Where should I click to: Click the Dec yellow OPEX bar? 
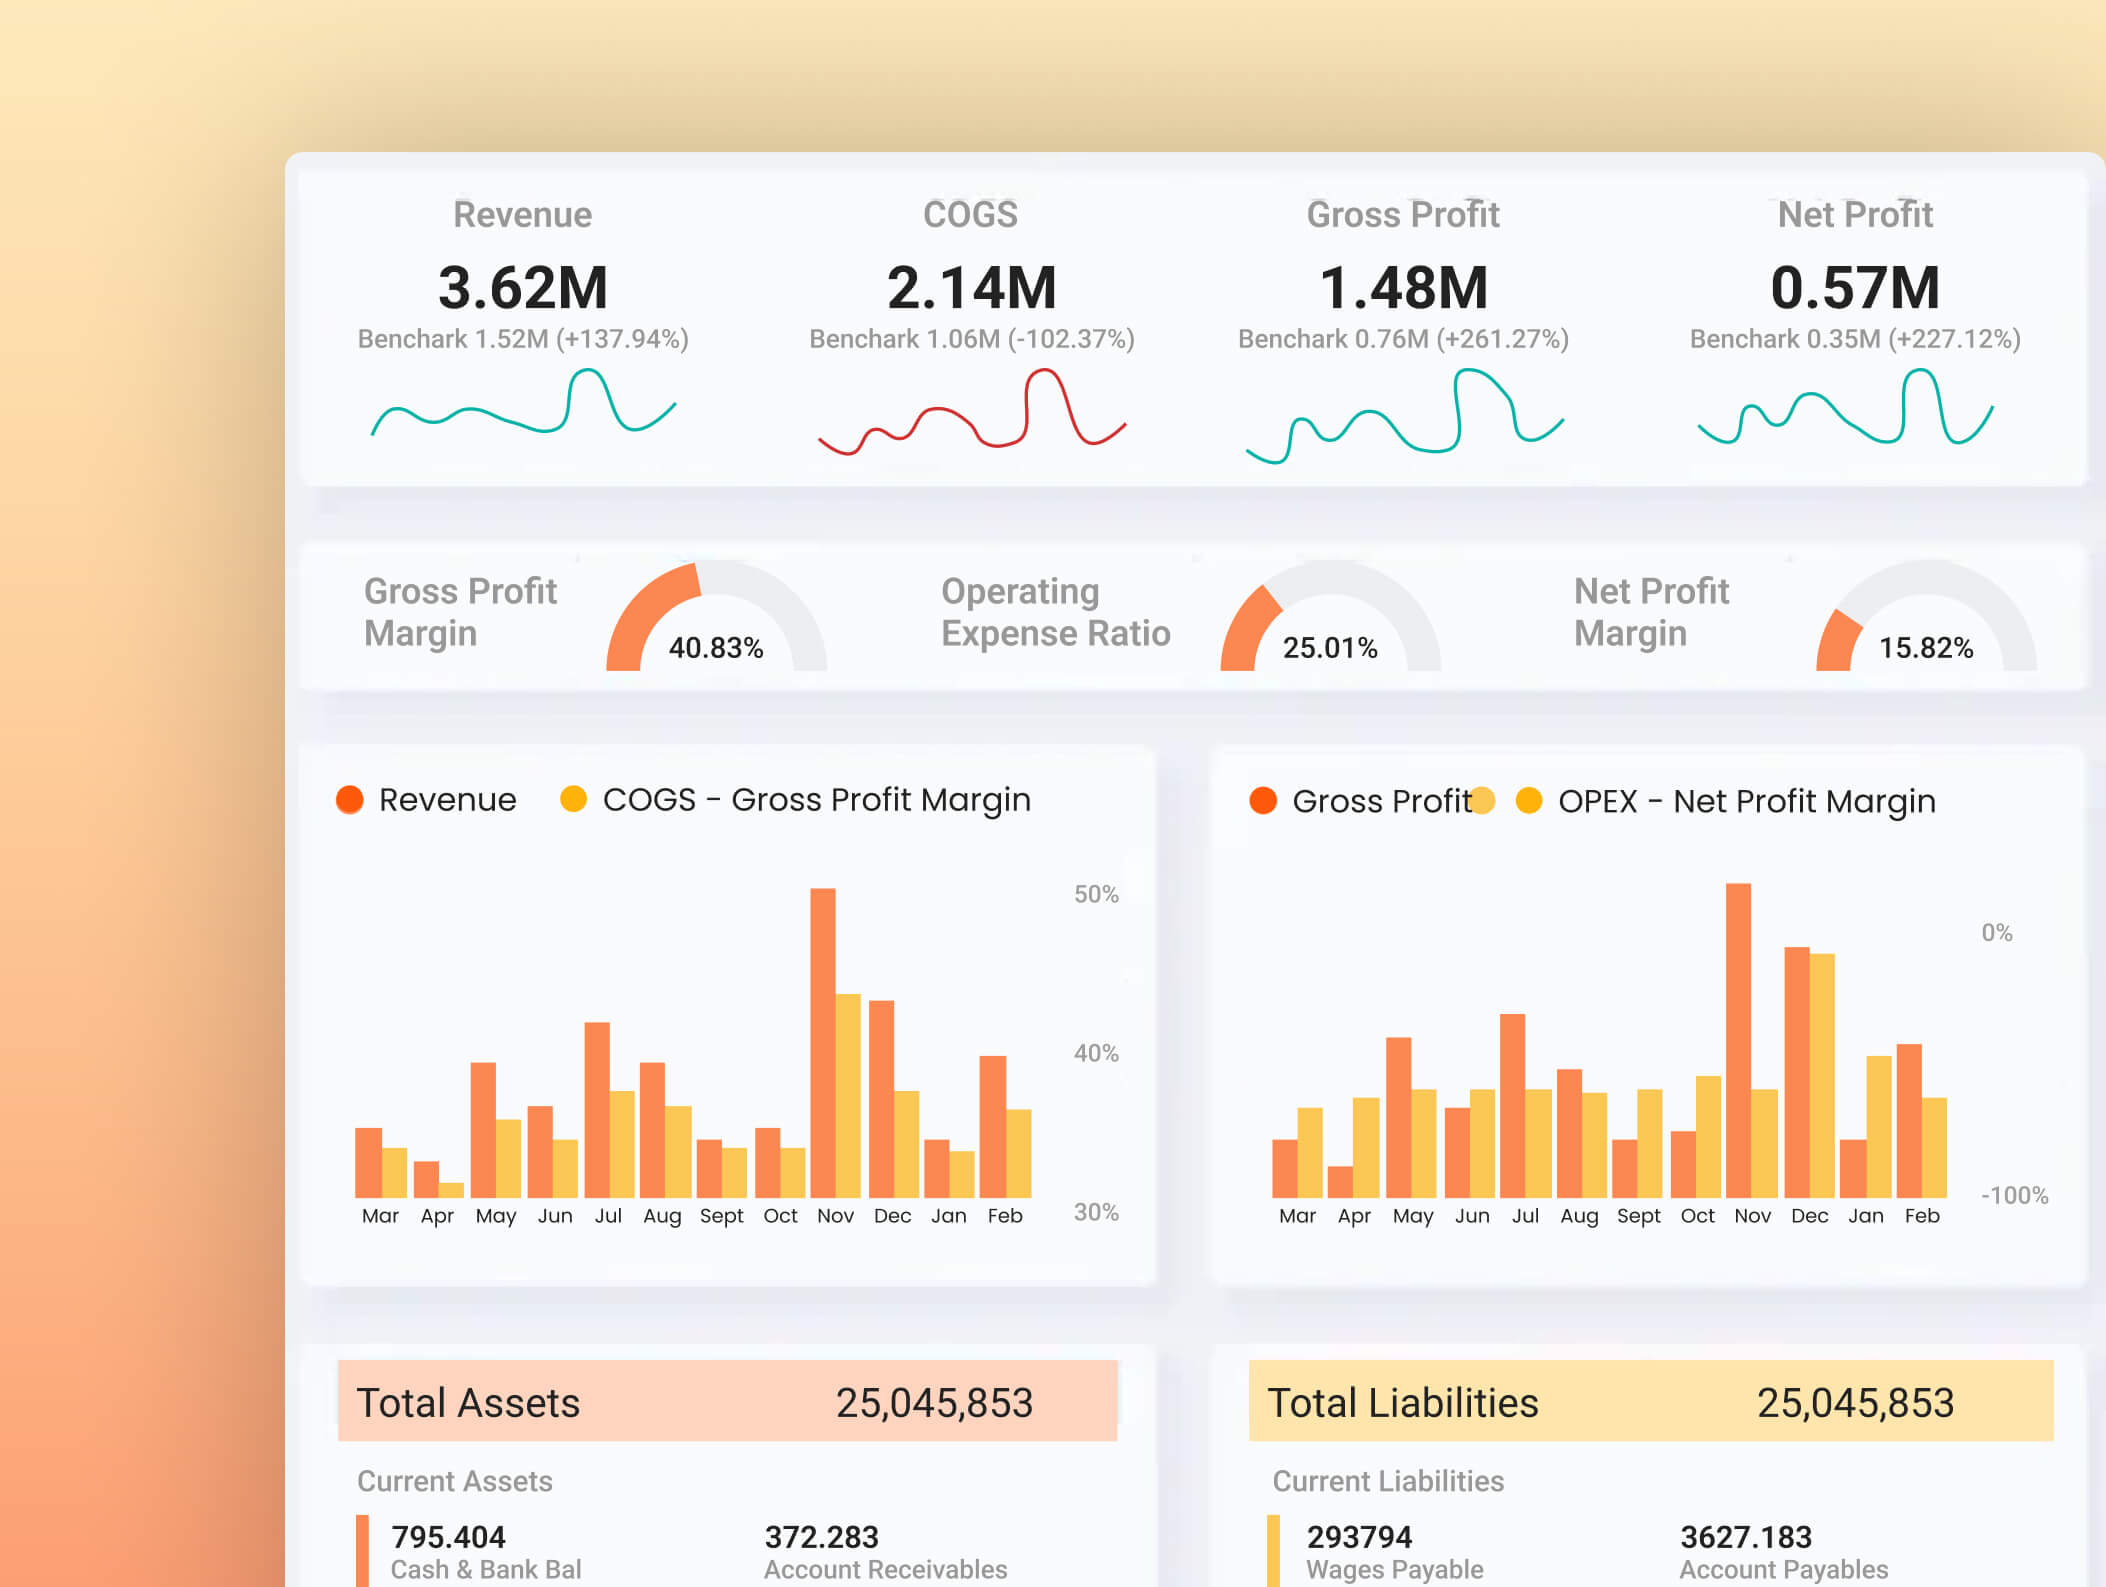(x=1822, y=1076)
